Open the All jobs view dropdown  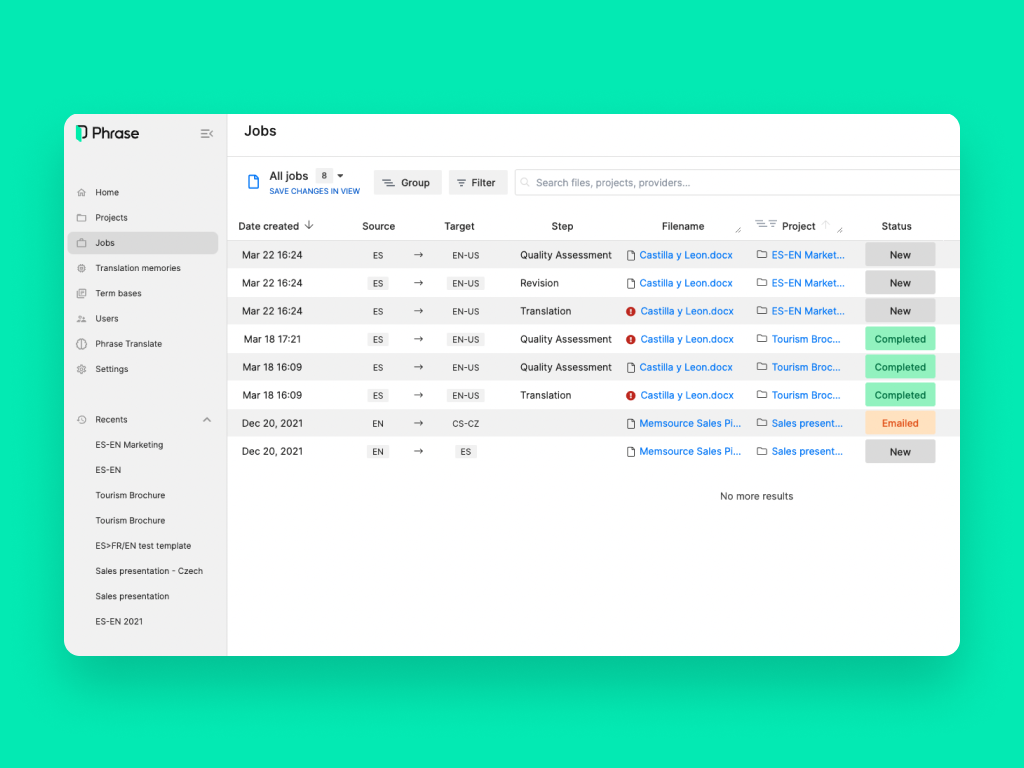(340, 176)
